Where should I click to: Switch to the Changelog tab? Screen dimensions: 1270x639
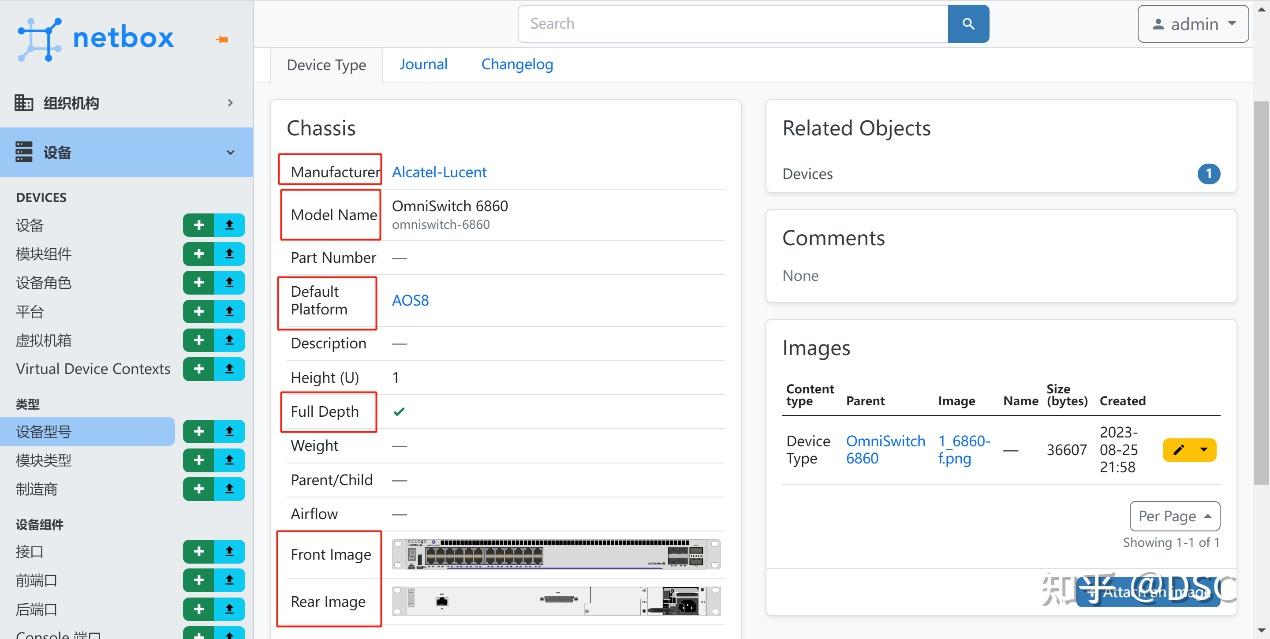point(517,64)
